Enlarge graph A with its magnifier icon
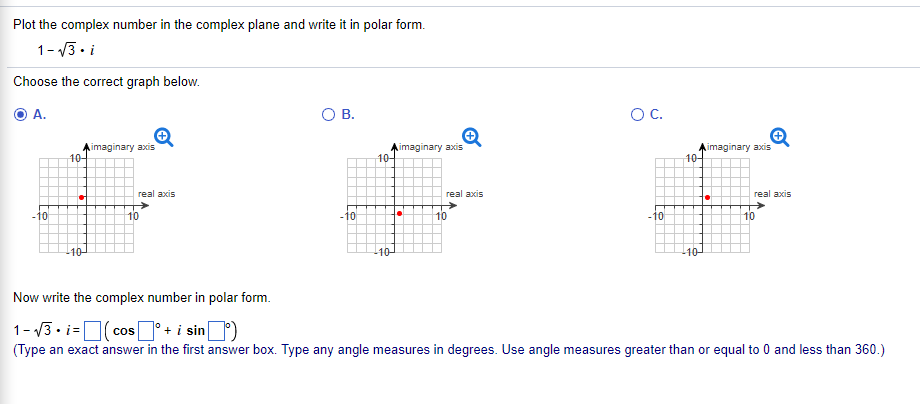920x404 pixels. click(x=164, y=137)
